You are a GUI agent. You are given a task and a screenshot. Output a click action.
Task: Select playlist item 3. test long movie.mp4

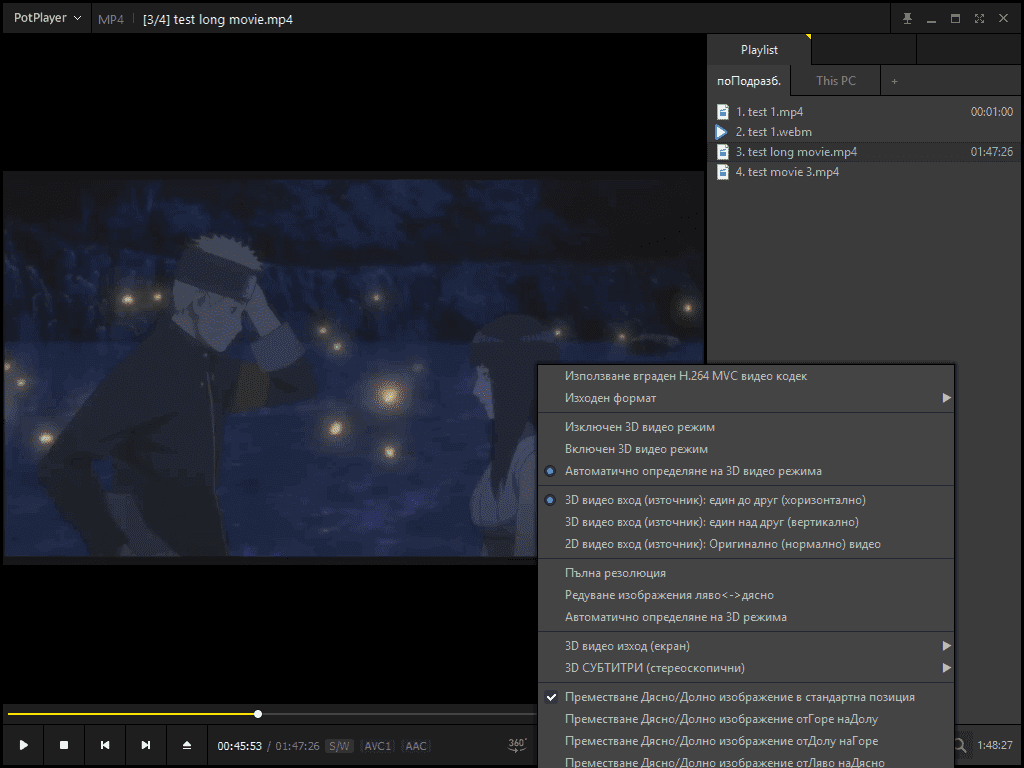click(x=865, y=152)
